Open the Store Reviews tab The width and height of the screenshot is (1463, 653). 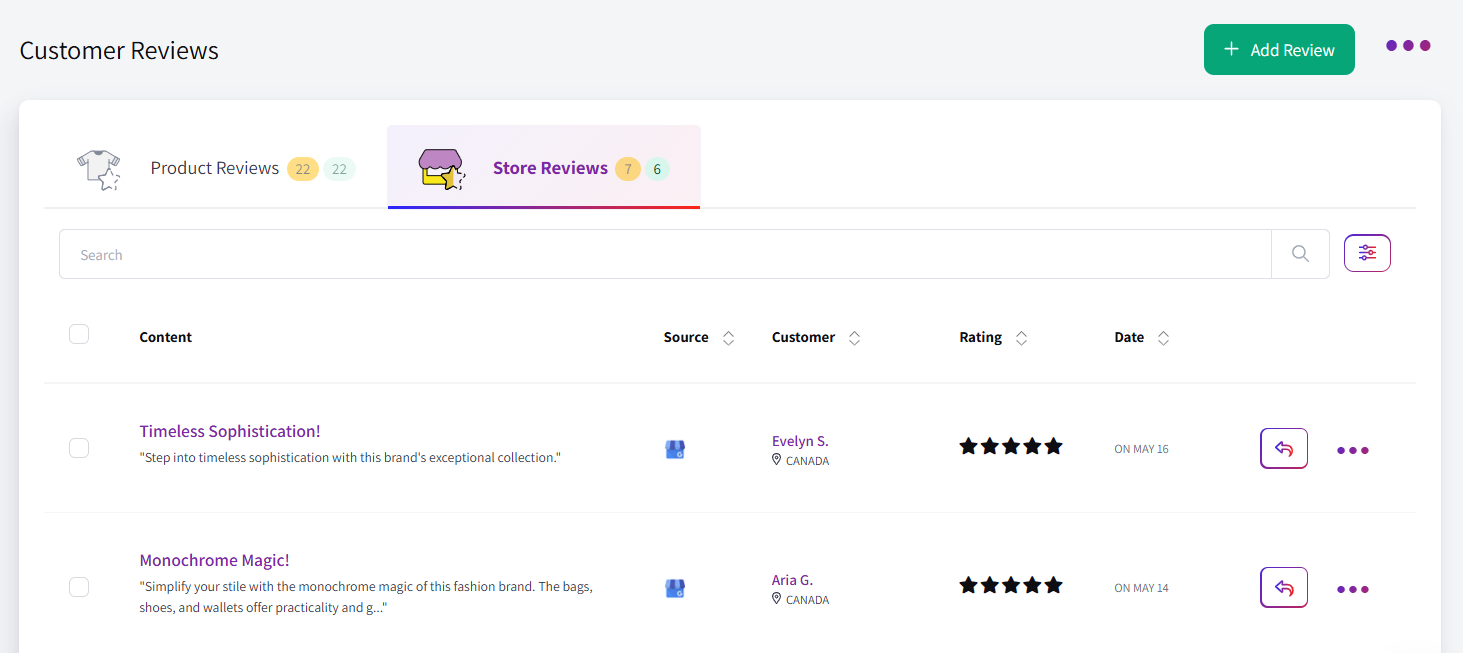pos(550,167)
